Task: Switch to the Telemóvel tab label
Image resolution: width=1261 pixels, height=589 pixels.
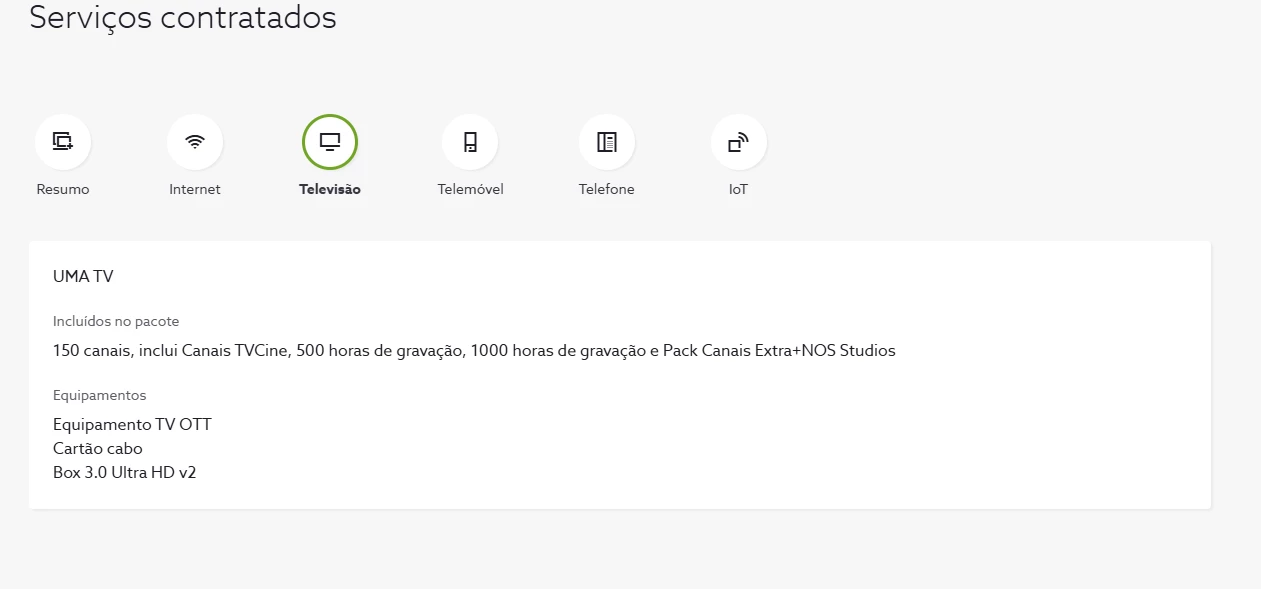Action: [470, 189]
